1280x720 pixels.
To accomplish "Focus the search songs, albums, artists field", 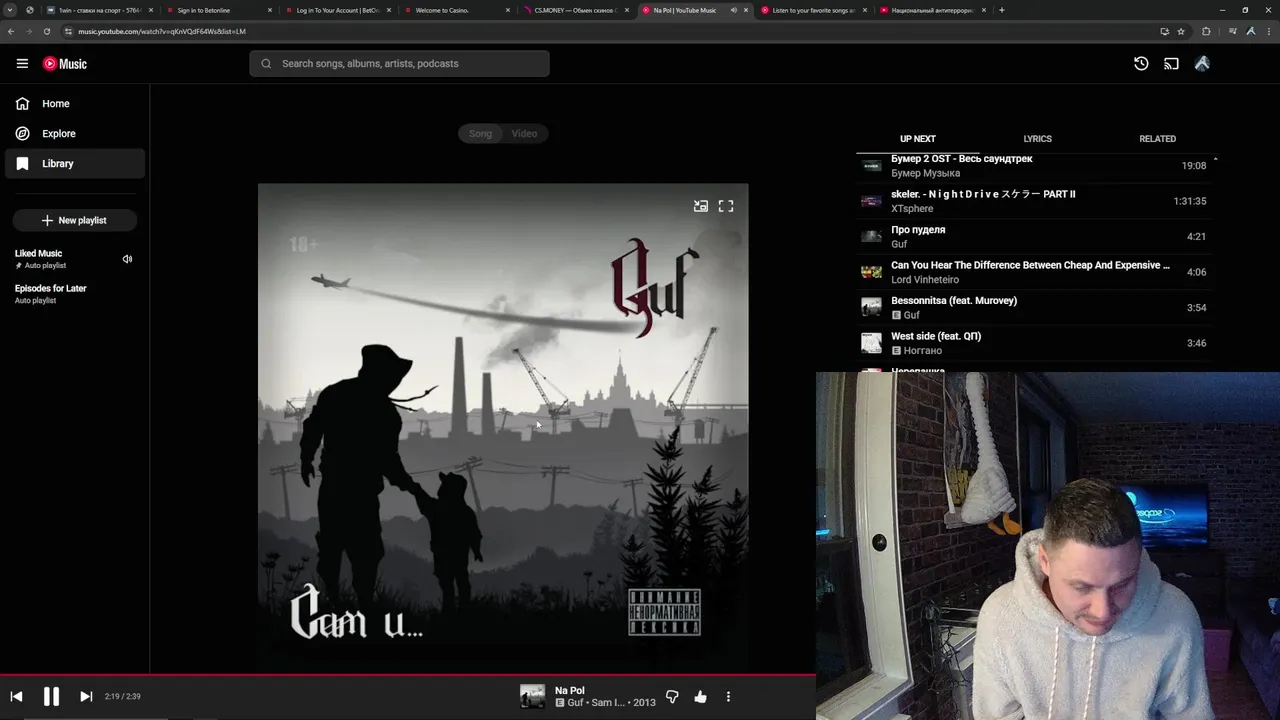I will (399, 63).
